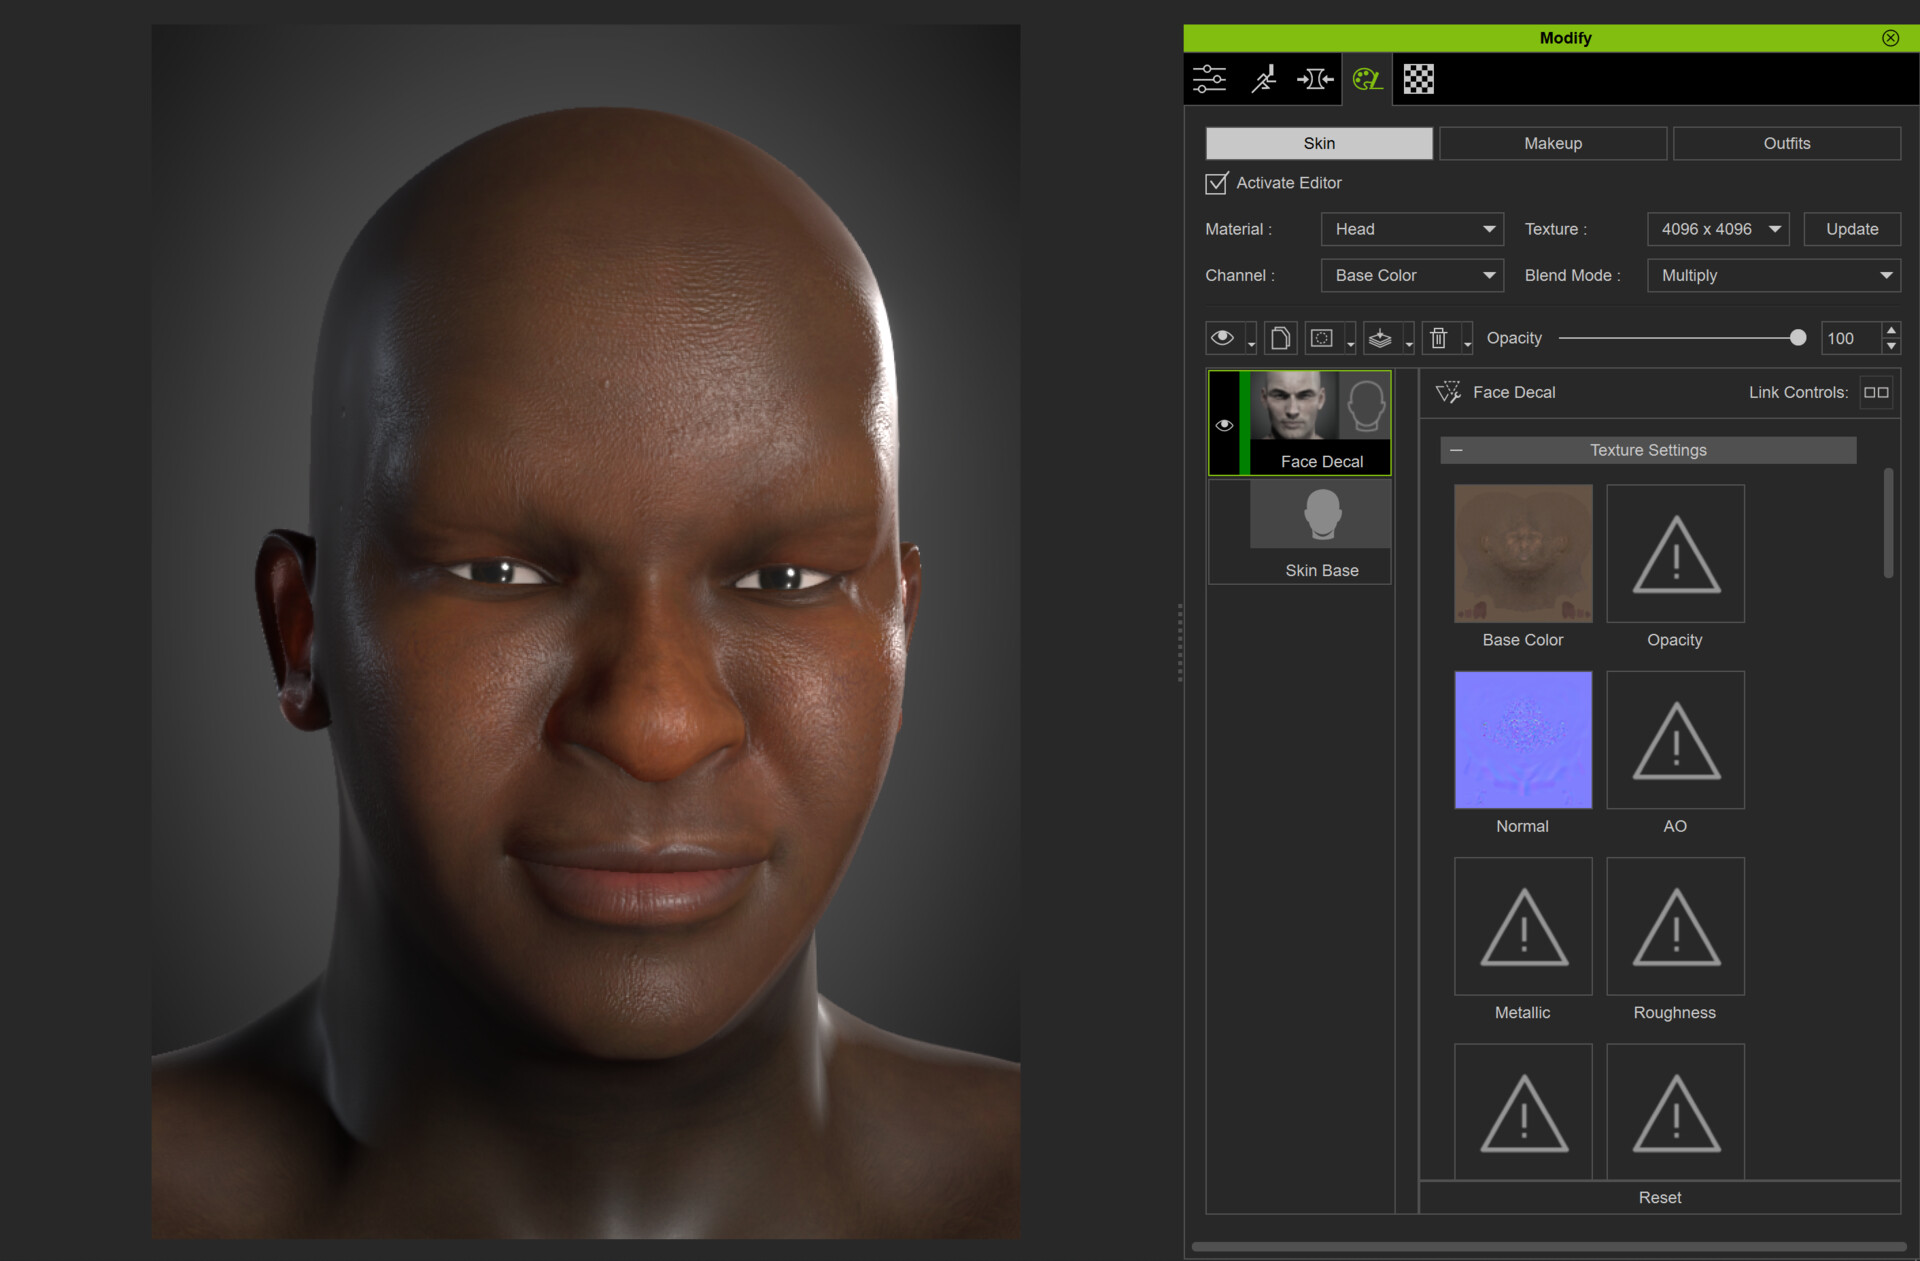Image resolution: width=1920 pixels, height=1261 pixels.
Task: Switch to the Outfits tab
Action: tap(1786, 143)
